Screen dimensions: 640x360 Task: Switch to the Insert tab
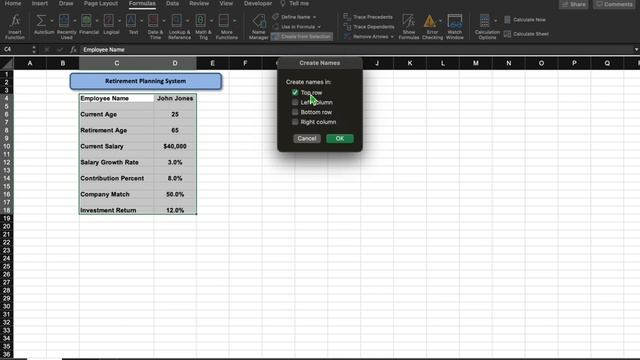(40, 3)
